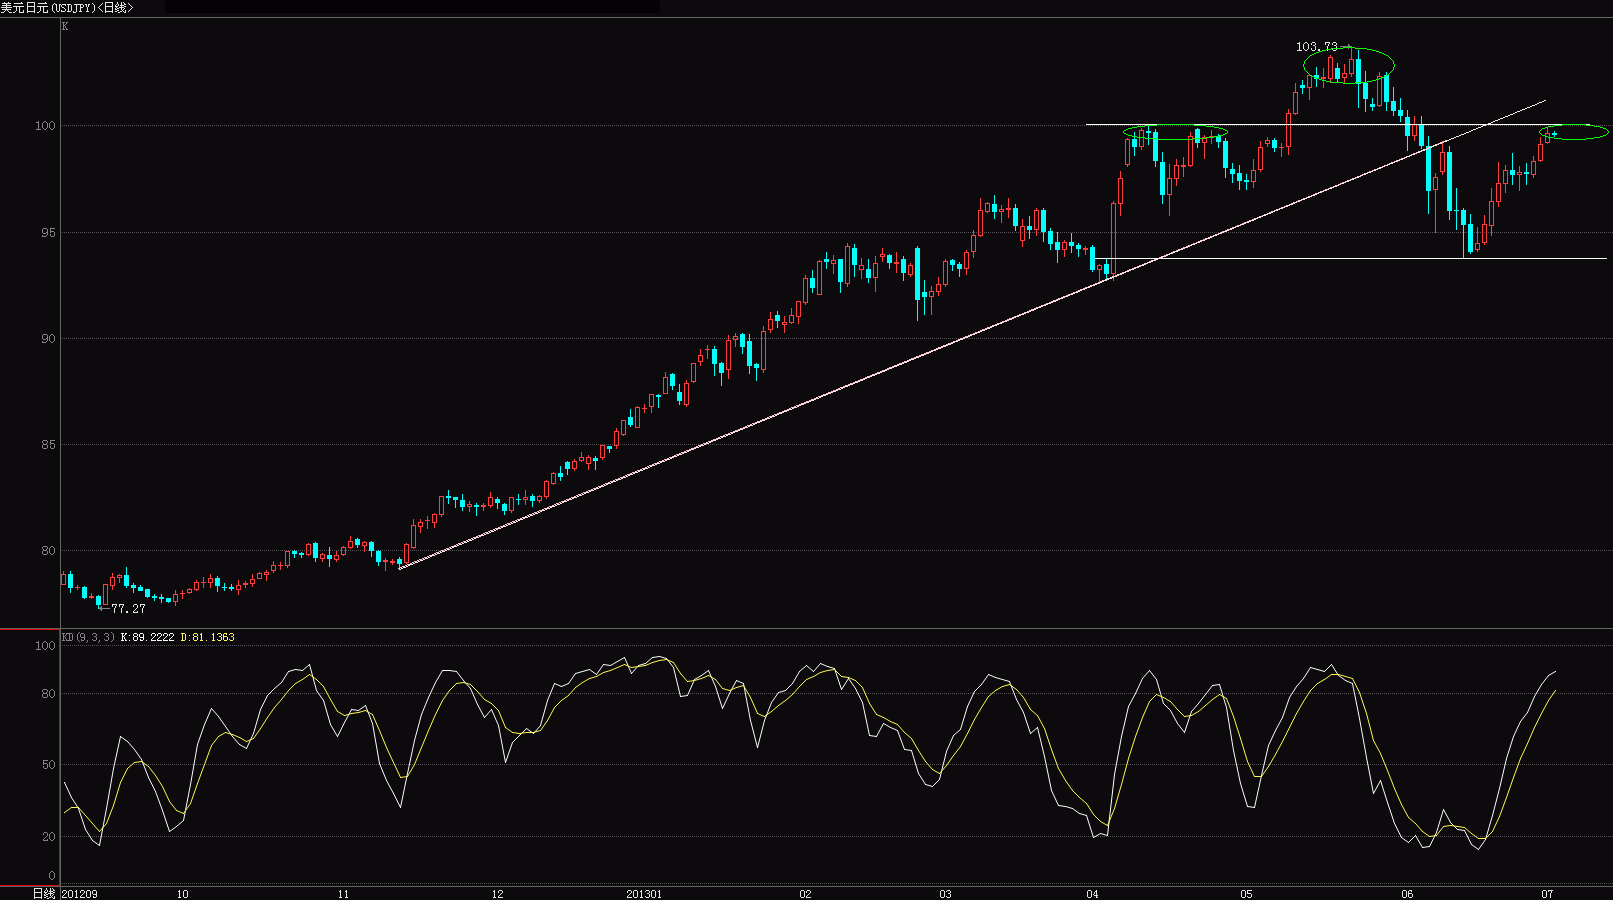
Task: Click the K:89.2222 indicator value
Action: [x=147, y=637]
